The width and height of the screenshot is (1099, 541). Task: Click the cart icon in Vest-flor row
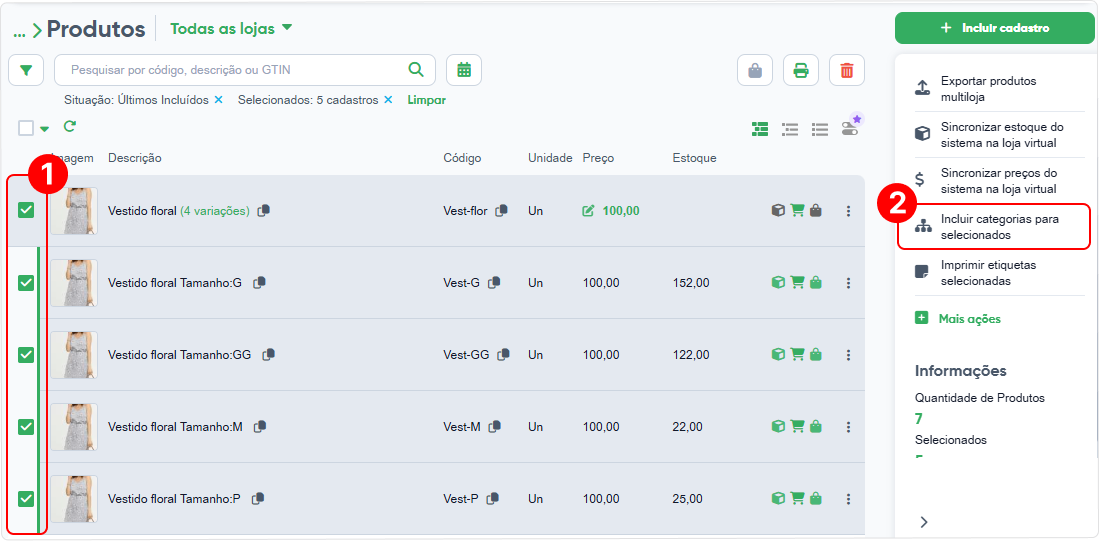point(797,210)
